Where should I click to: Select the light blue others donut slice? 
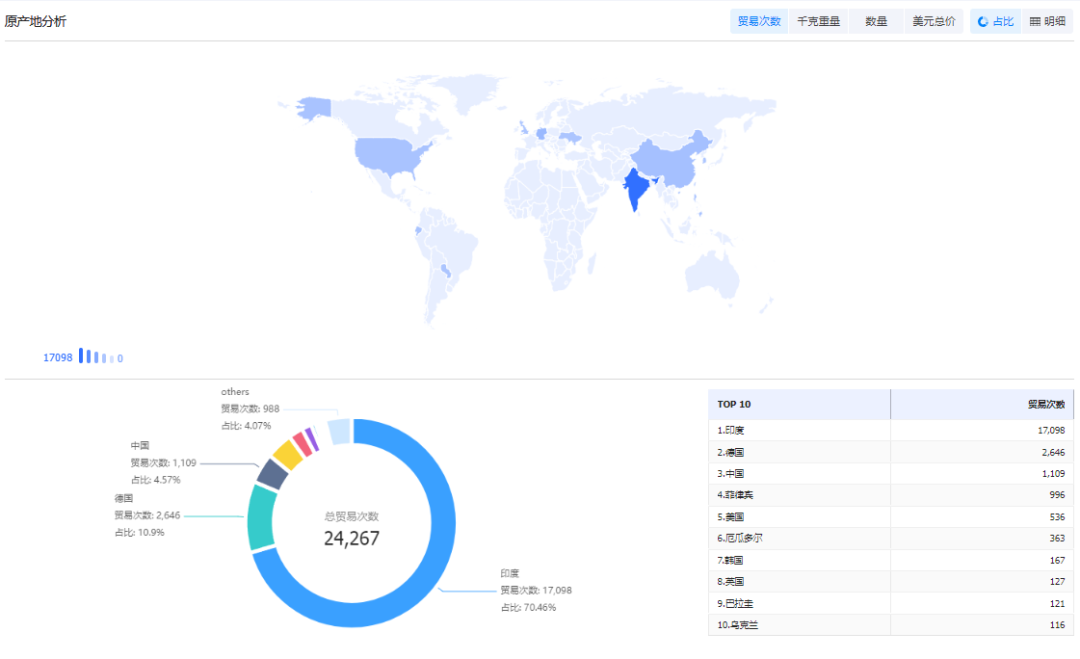pos(339,431)
